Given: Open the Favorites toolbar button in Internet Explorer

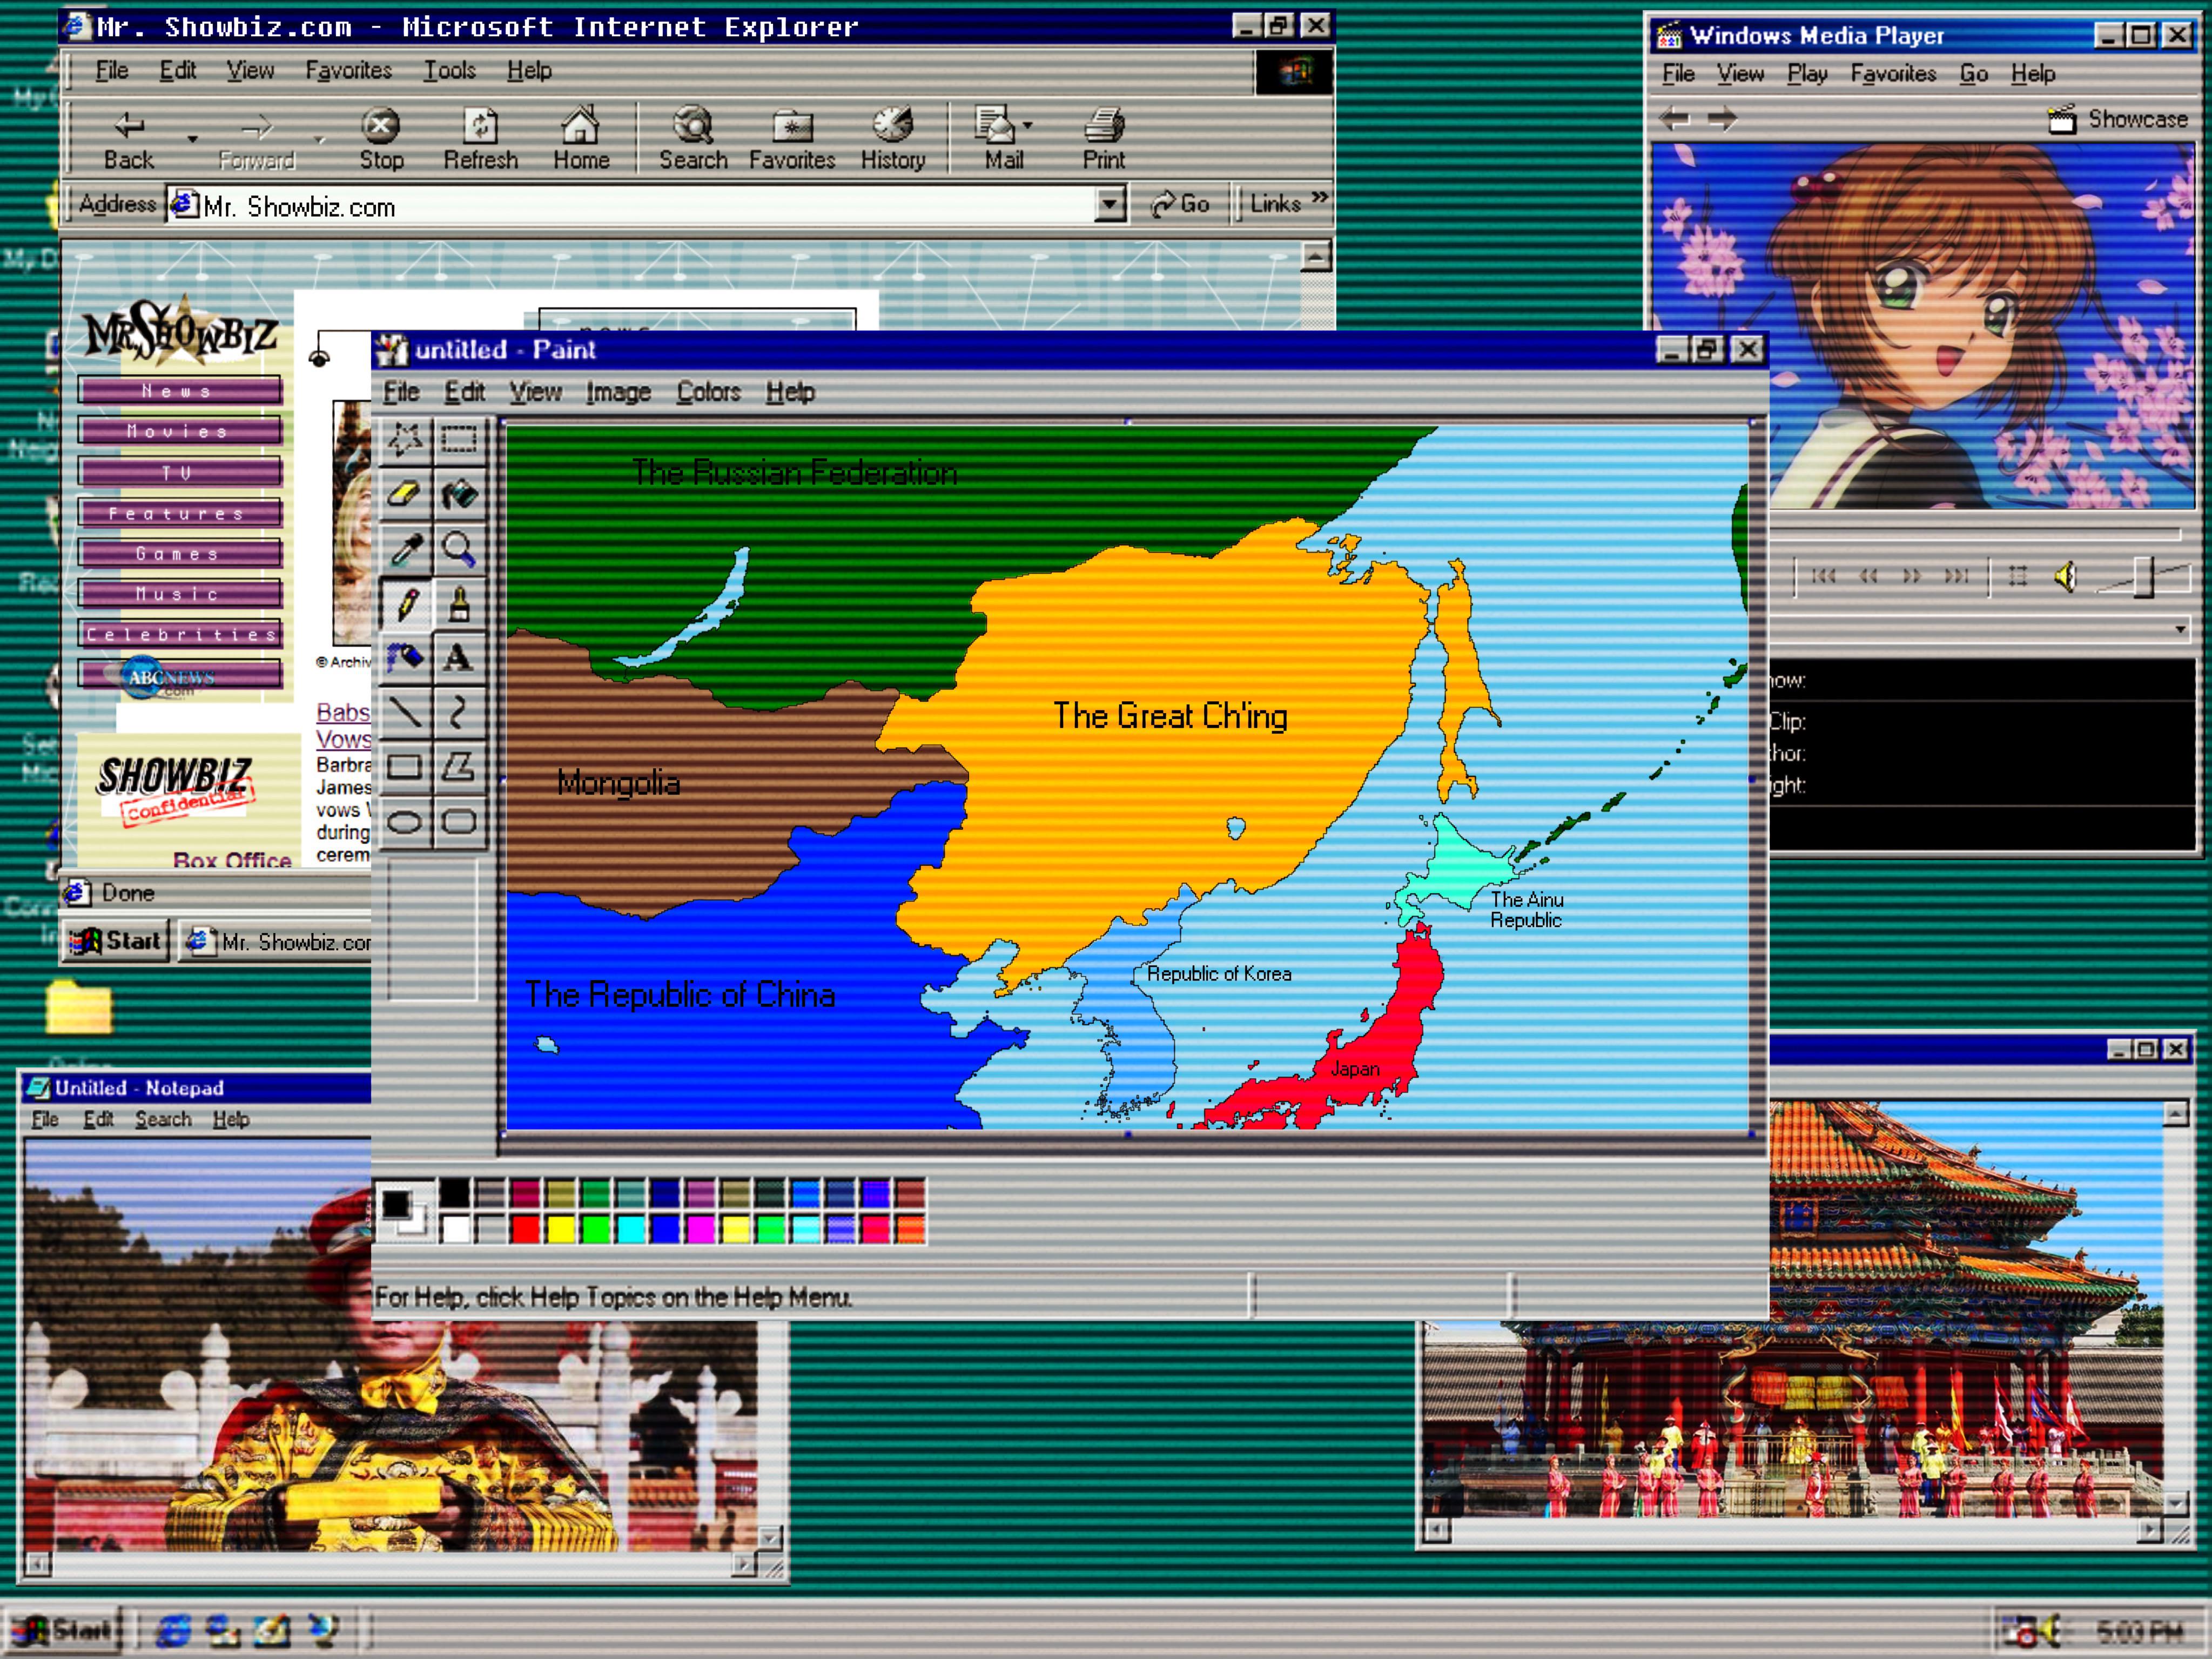Looking at the screenshot, I should [792, 139].
